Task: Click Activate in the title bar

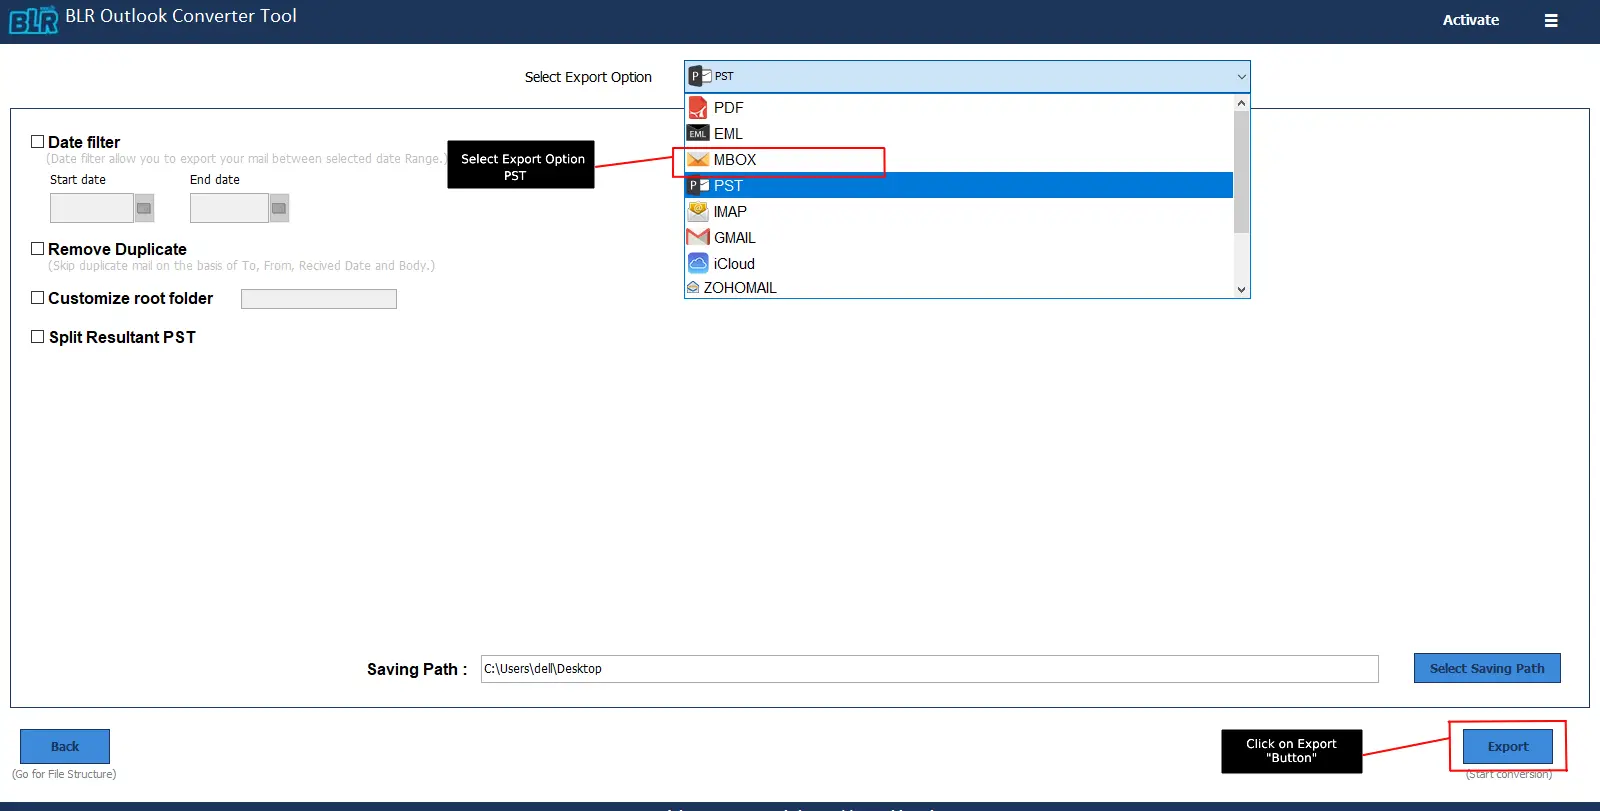Action: [1470, 20]
